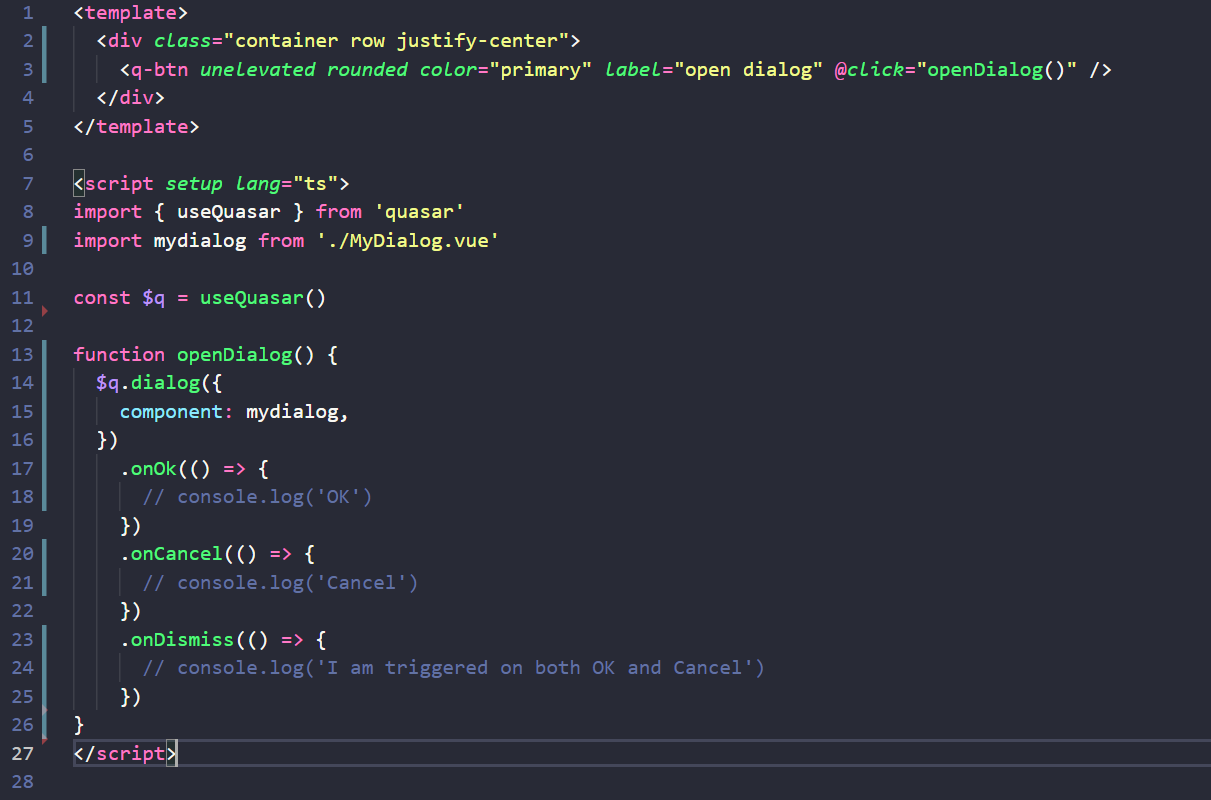The height and width of the screenshot is (800, 1211).
Task: Click useQuasar inside the import braces
Action: click(x=229, y=211)
